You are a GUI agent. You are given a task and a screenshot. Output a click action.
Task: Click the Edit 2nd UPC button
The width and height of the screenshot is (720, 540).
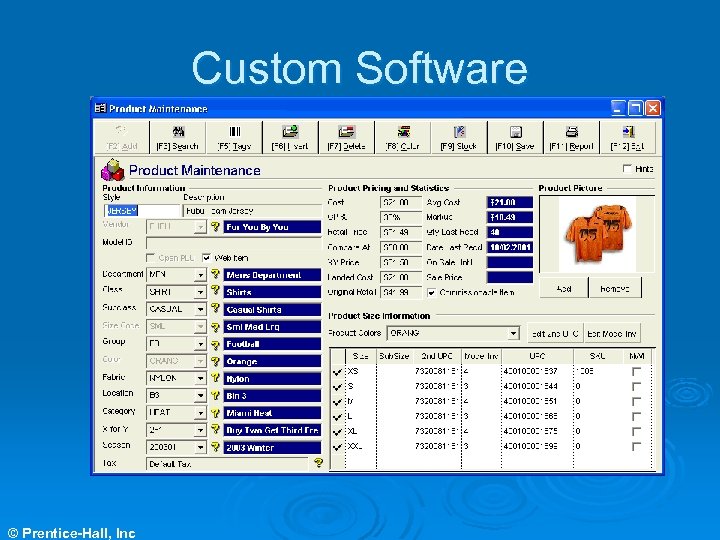tap(555, 334)
